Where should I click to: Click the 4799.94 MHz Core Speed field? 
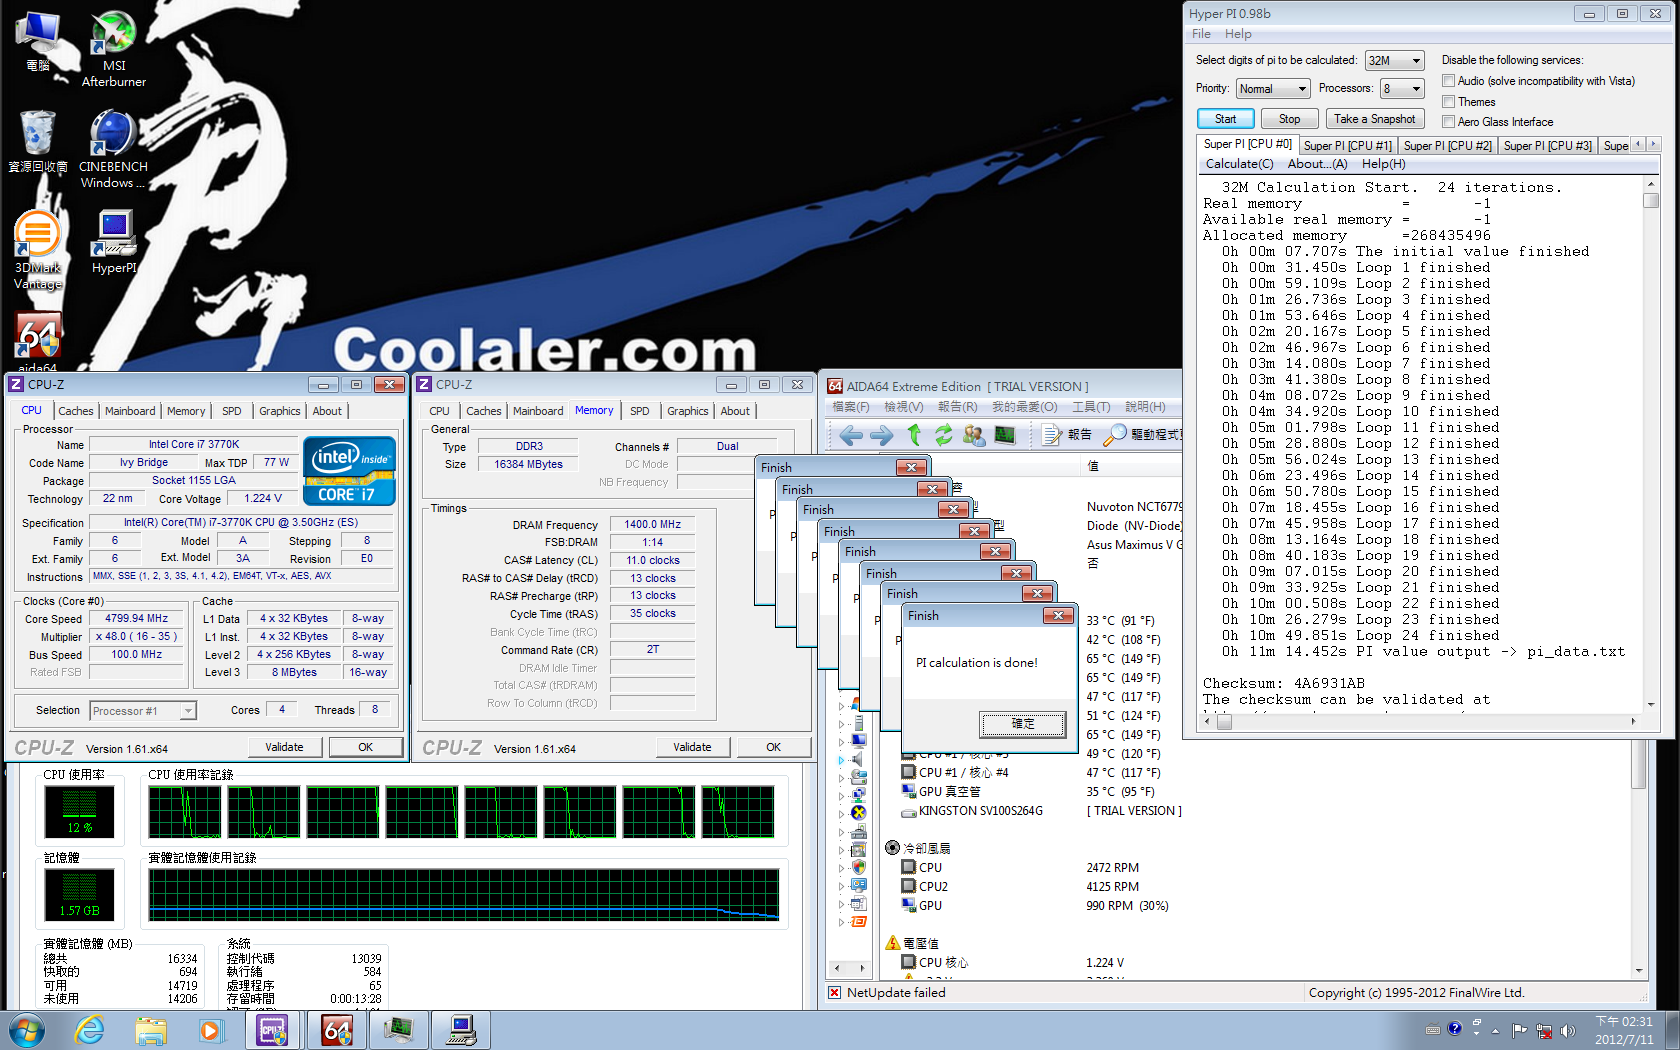pyautogui.click(x=136, y=619)
